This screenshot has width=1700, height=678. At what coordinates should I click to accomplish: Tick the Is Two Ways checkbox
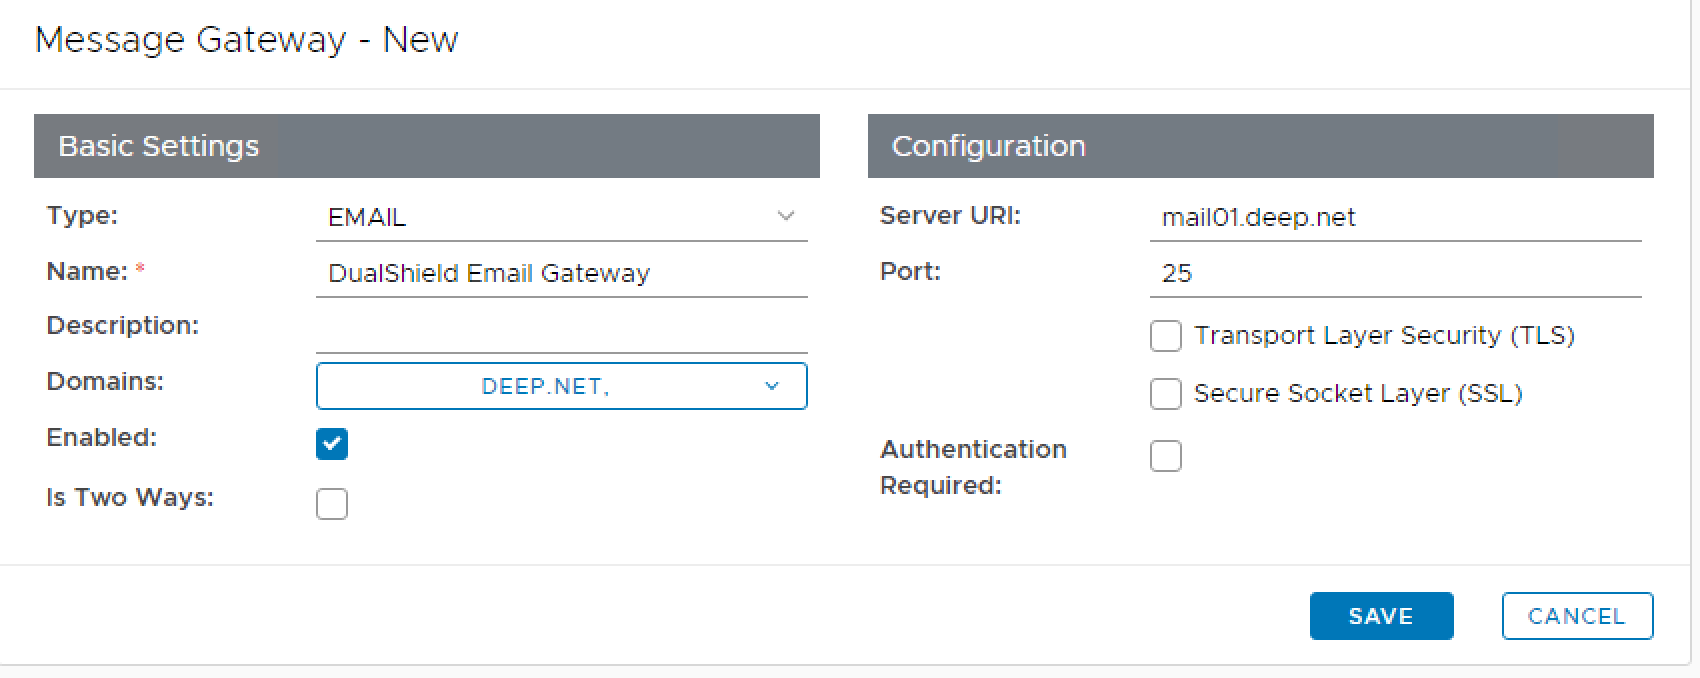pyautogui.click(x=332, y=504)
